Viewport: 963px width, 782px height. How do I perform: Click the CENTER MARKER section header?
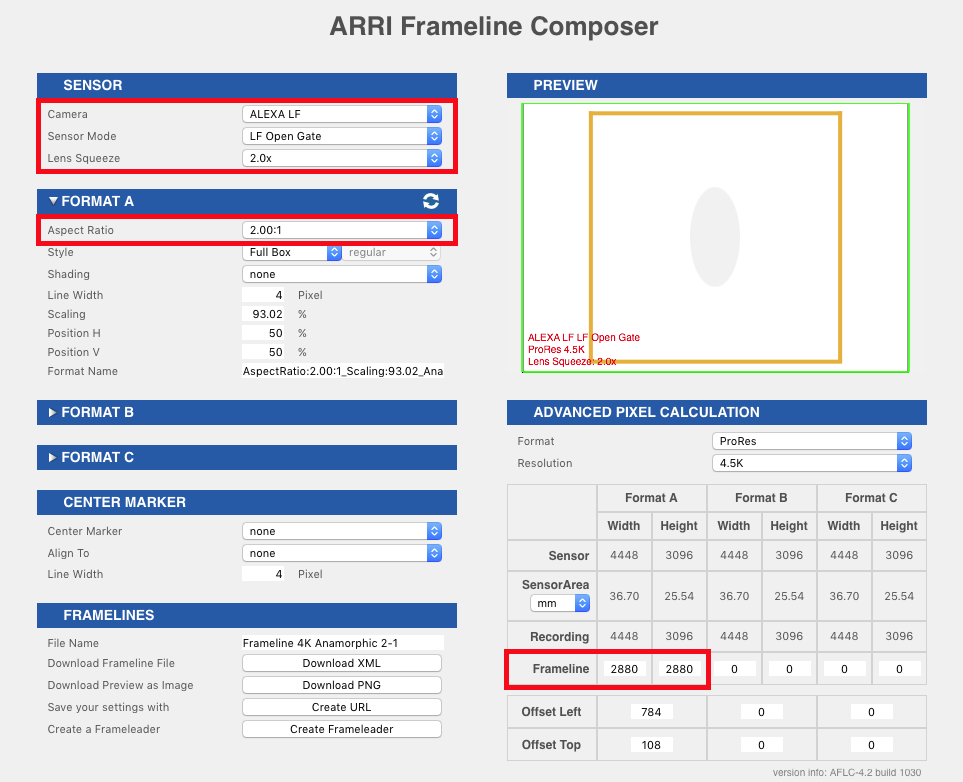point(247,502)
